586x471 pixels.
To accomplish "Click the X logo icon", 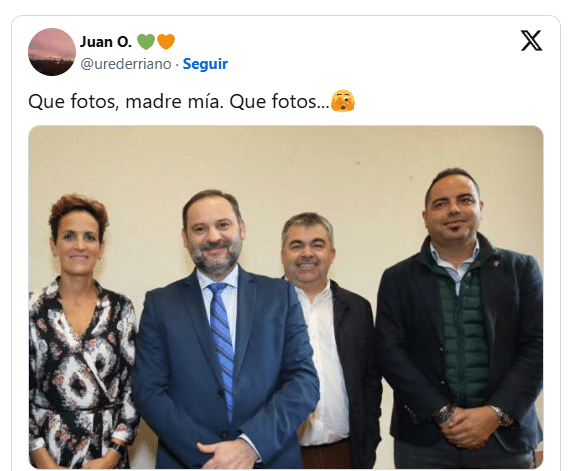I will point(531,40).
